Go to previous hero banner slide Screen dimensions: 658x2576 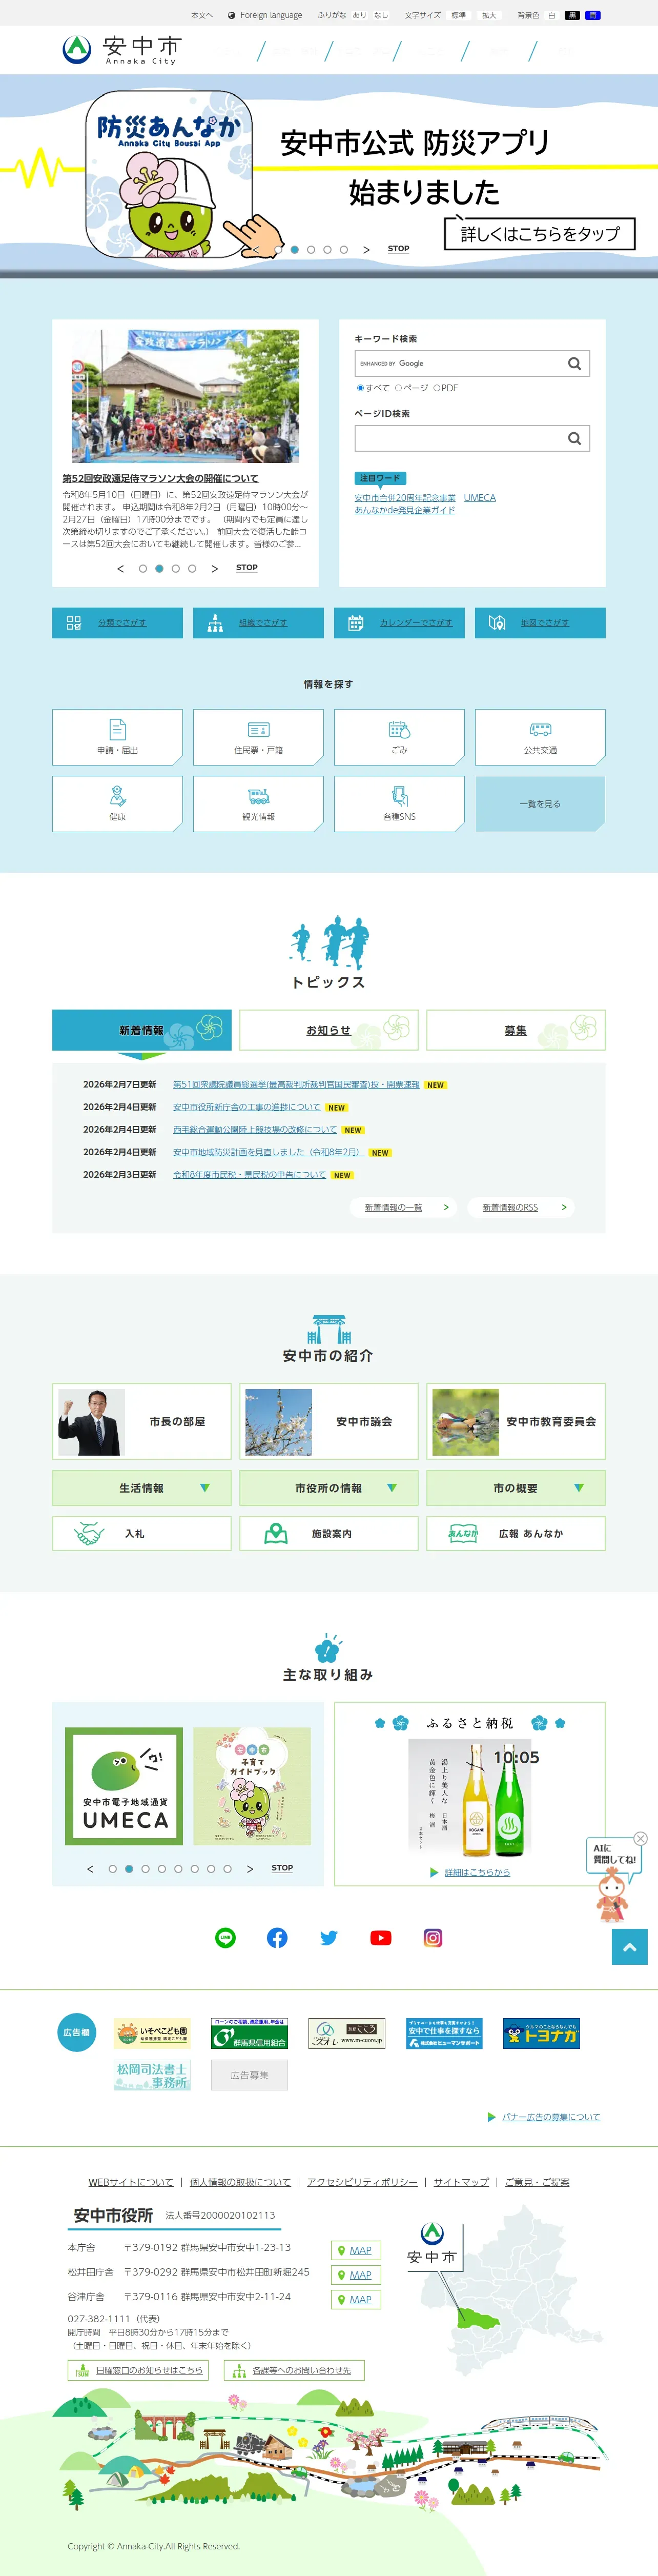[x=256, y=250]
